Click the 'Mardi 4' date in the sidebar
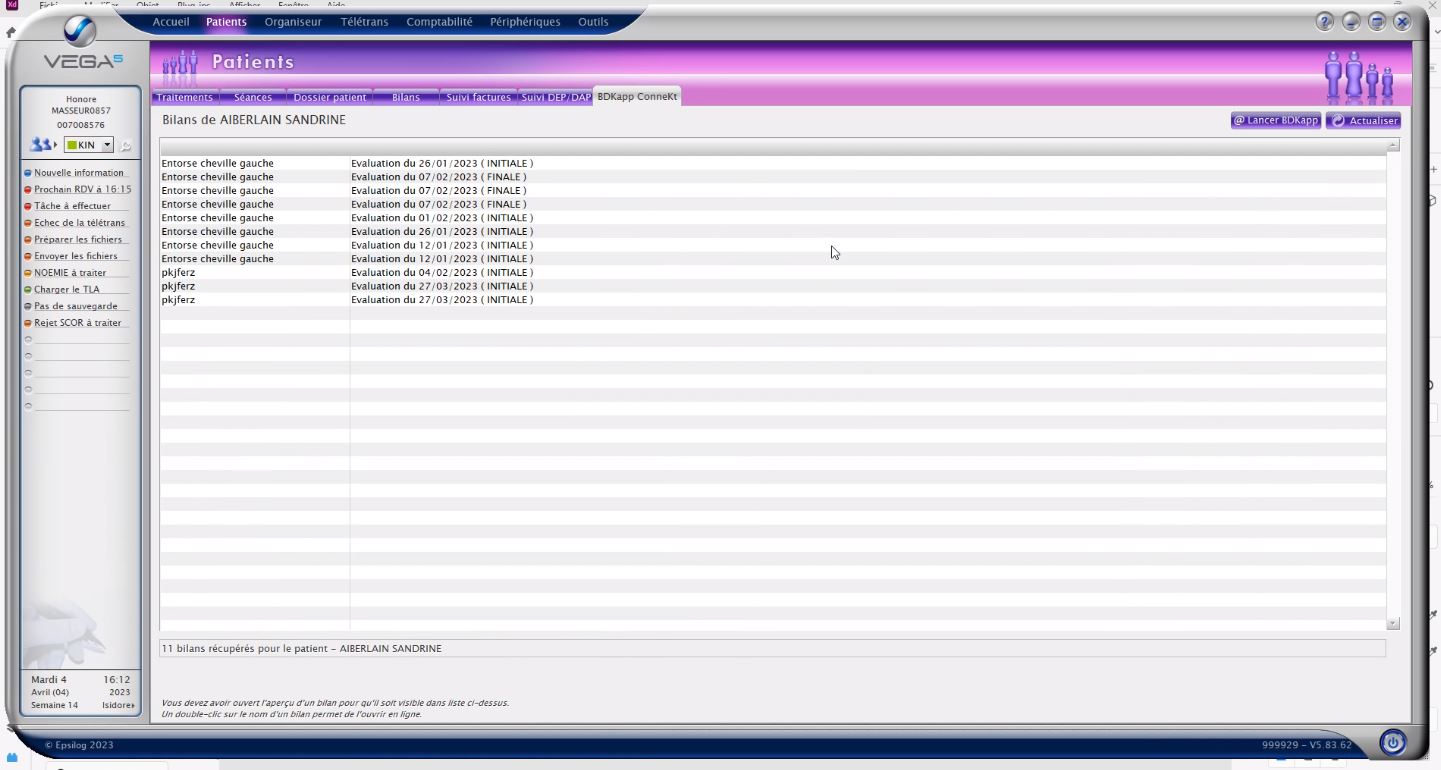This screenshot has height=770, width=1441. [x=49, y=680]
